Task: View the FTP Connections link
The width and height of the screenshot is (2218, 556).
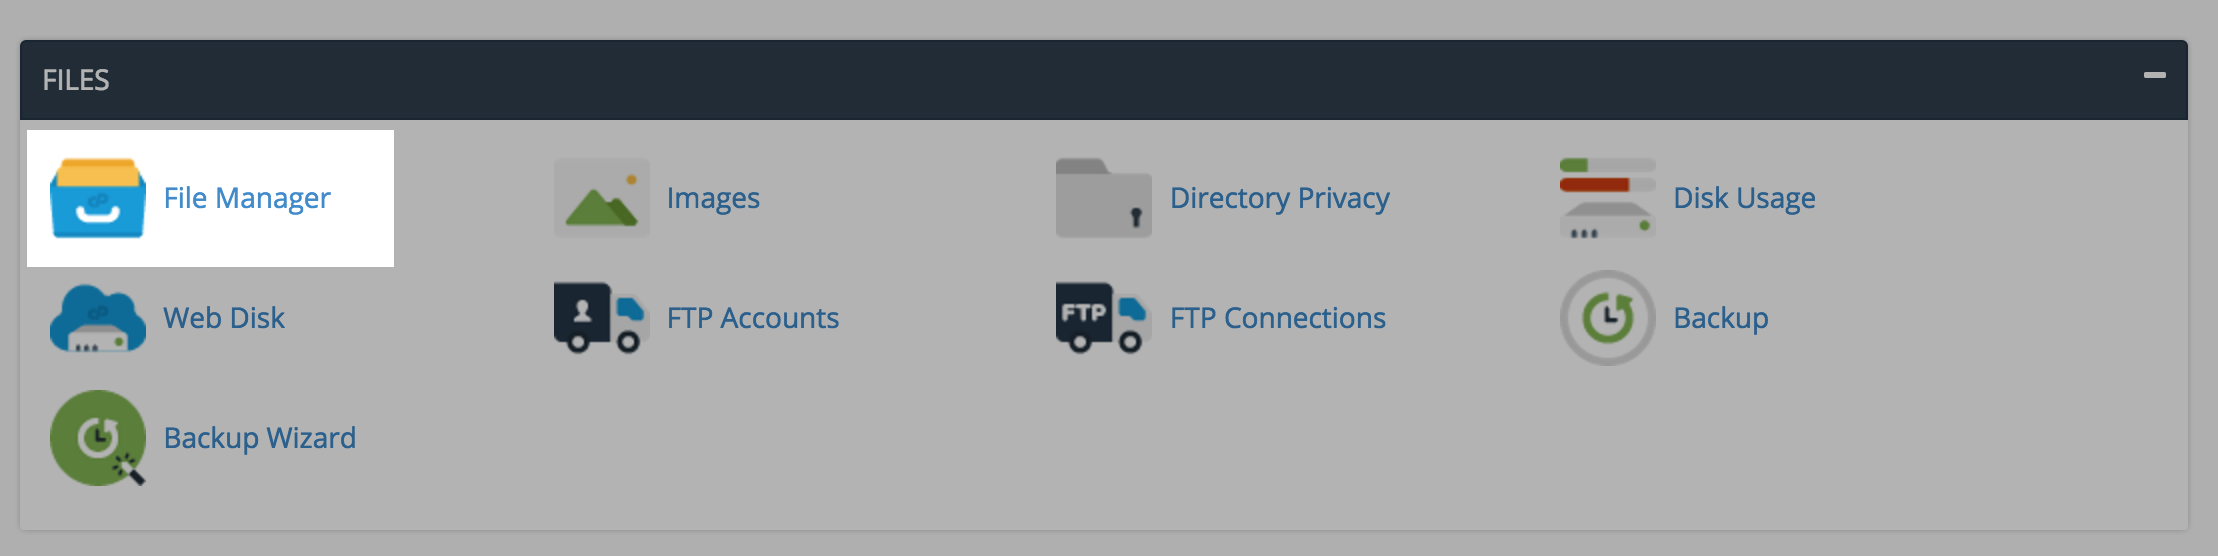Action: [x=1278, y=318]
